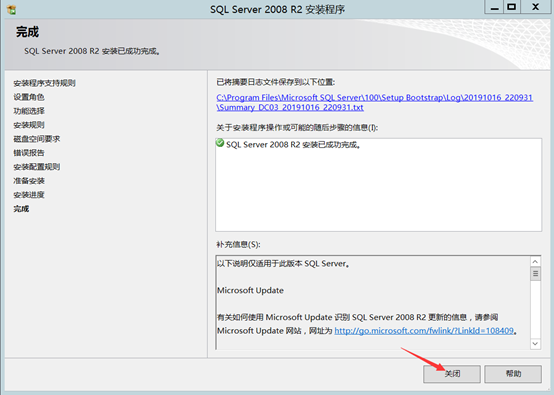Select 安装程序支持规则 step
The width and height of the screenshot is (554, 395).
45,83
